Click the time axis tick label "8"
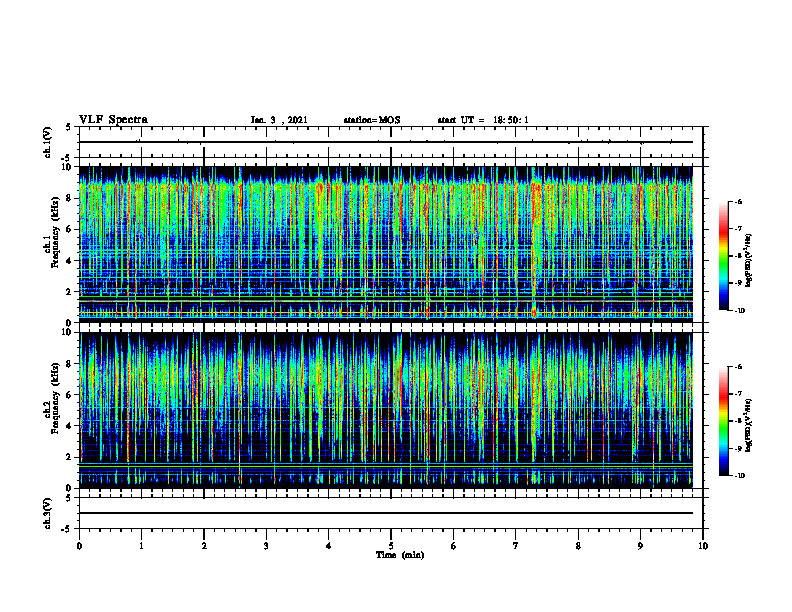The width and height of the screenshot is (792, 612). click(x=578, y=546)
